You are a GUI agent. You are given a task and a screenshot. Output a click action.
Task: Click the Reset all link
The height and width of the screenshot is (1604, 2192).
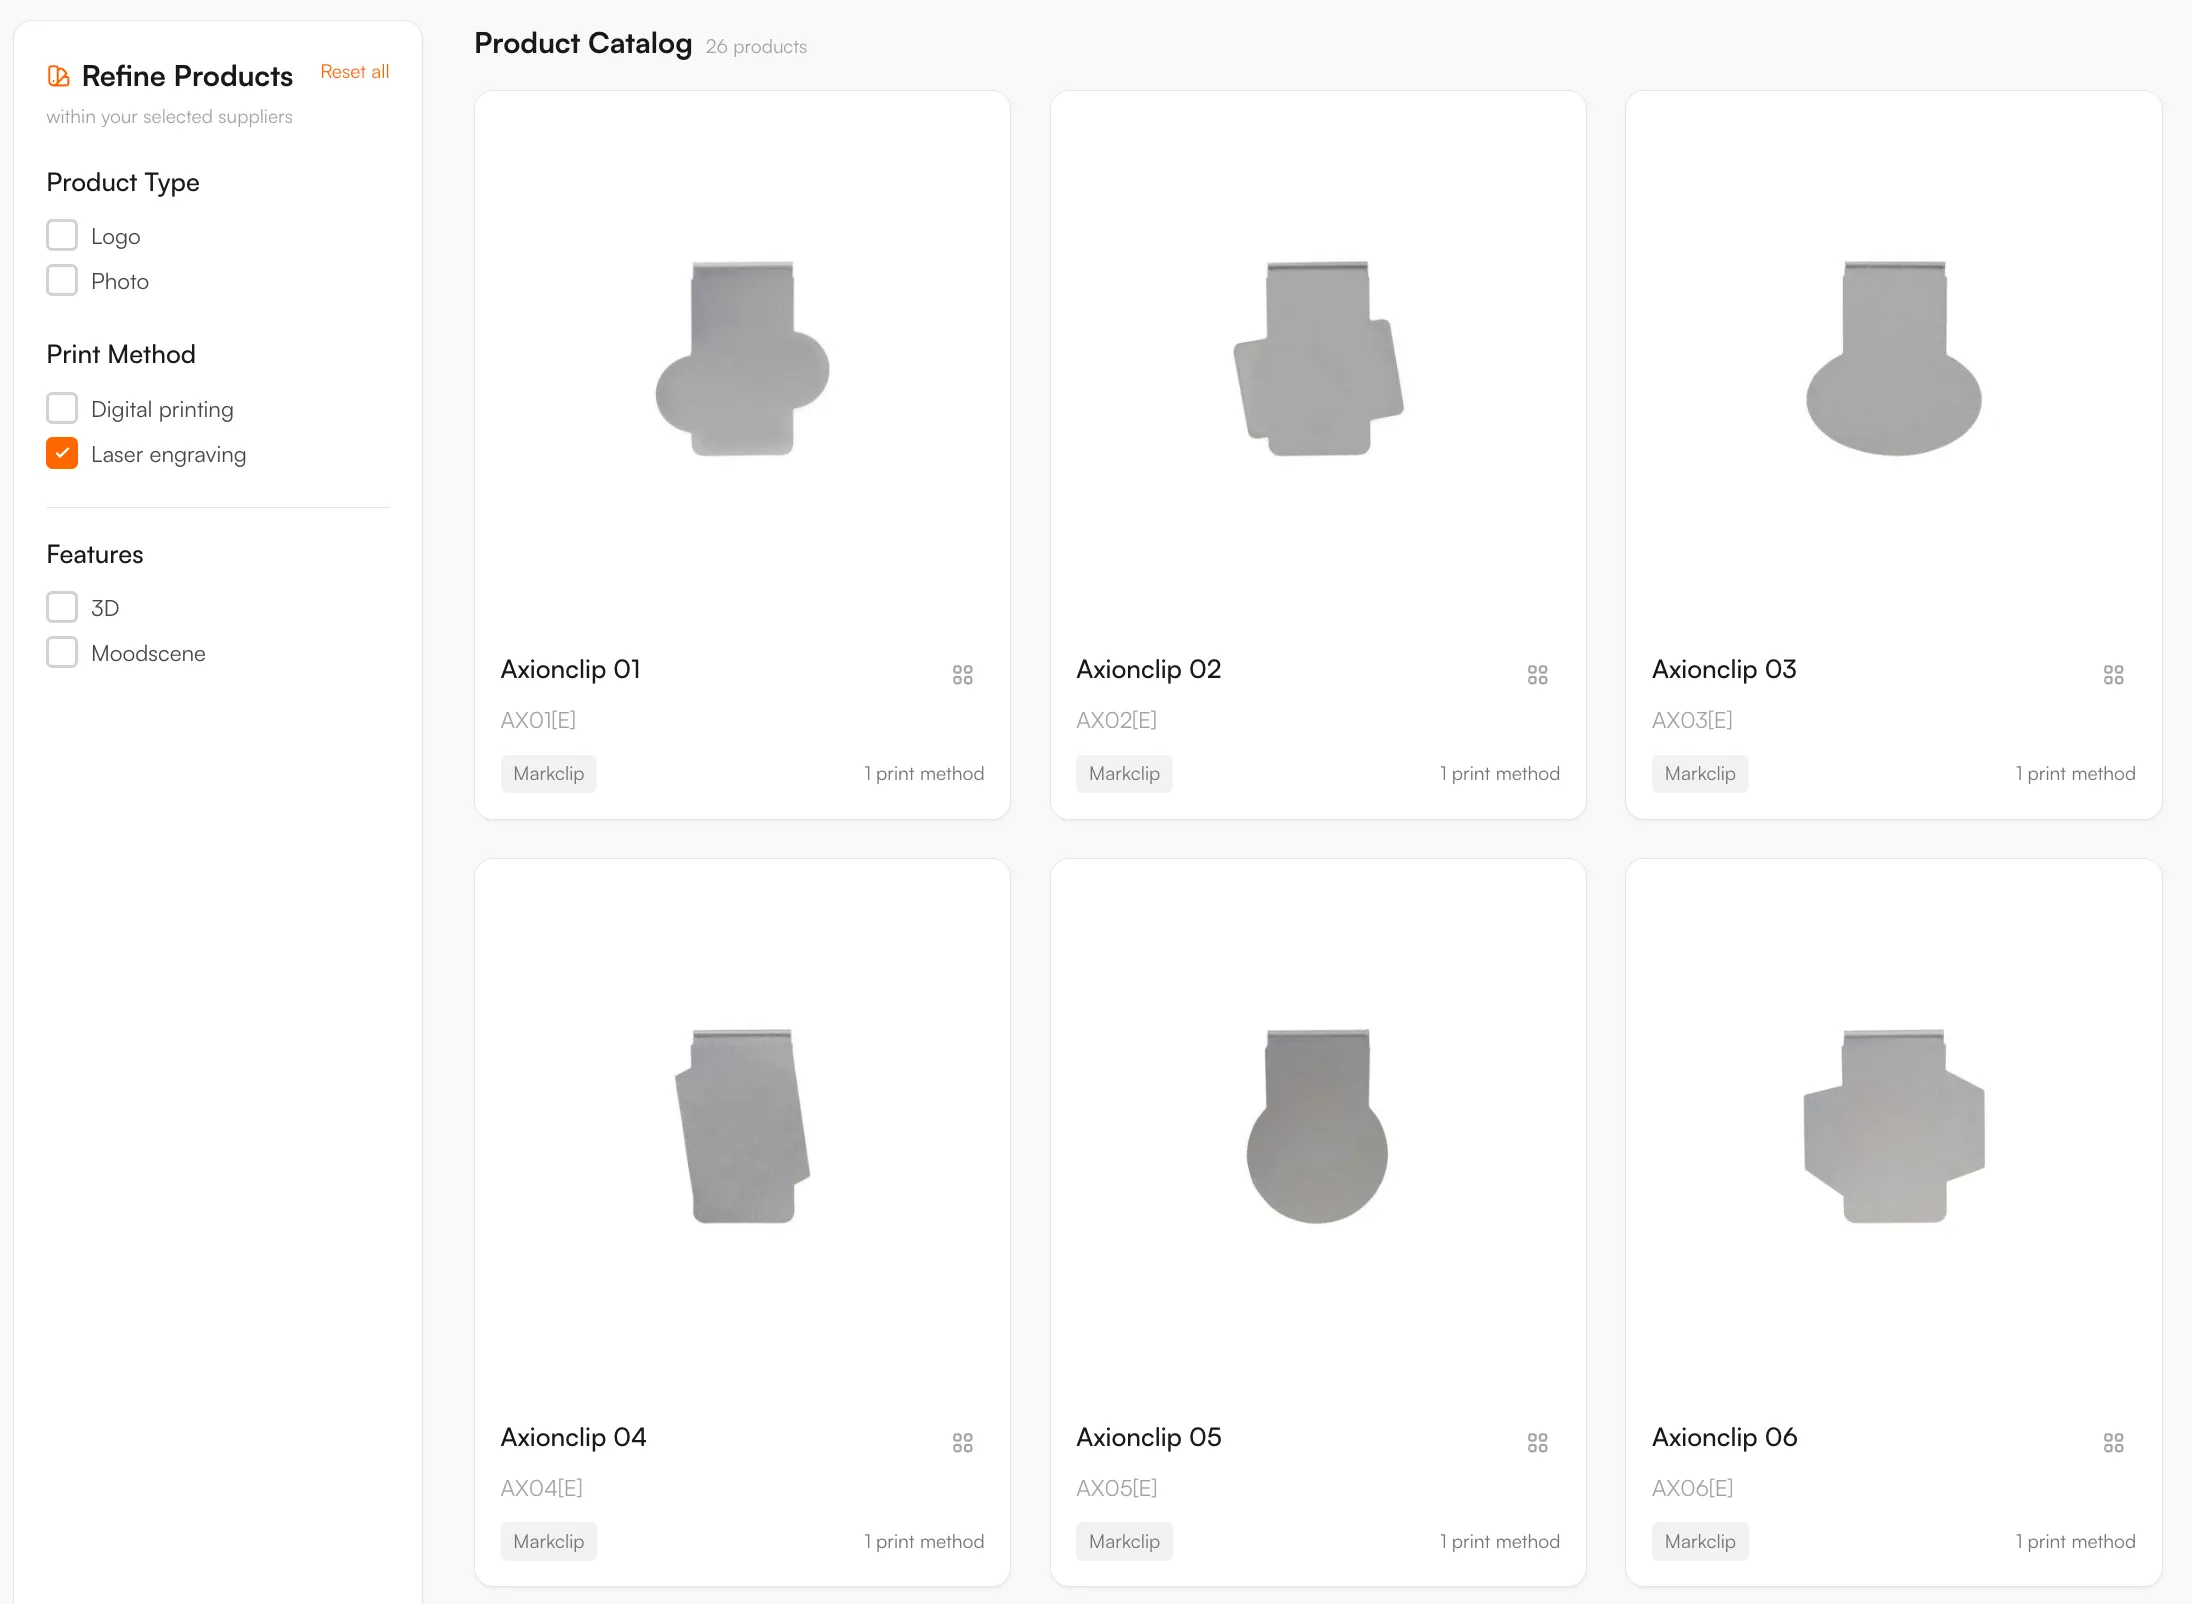(354, 72)
